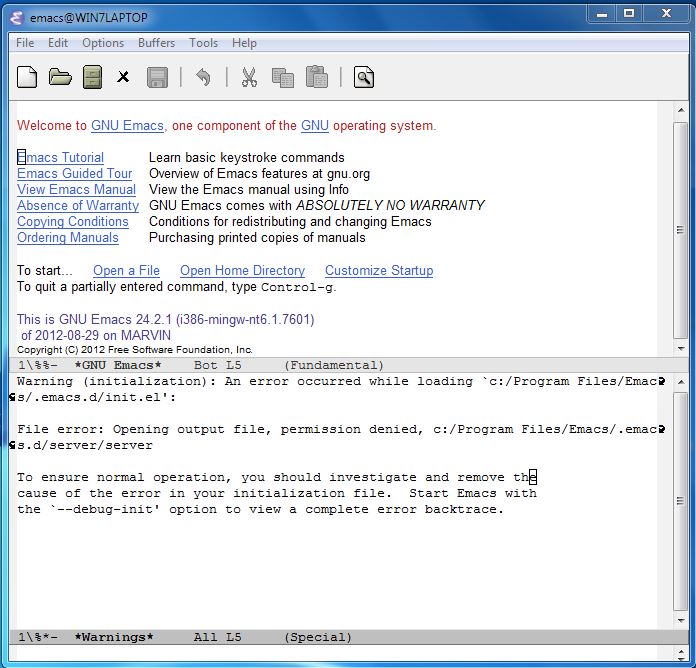
Task: Click the (Special) mode indicator
Action: pyautogui.click(x=318, y=637)
